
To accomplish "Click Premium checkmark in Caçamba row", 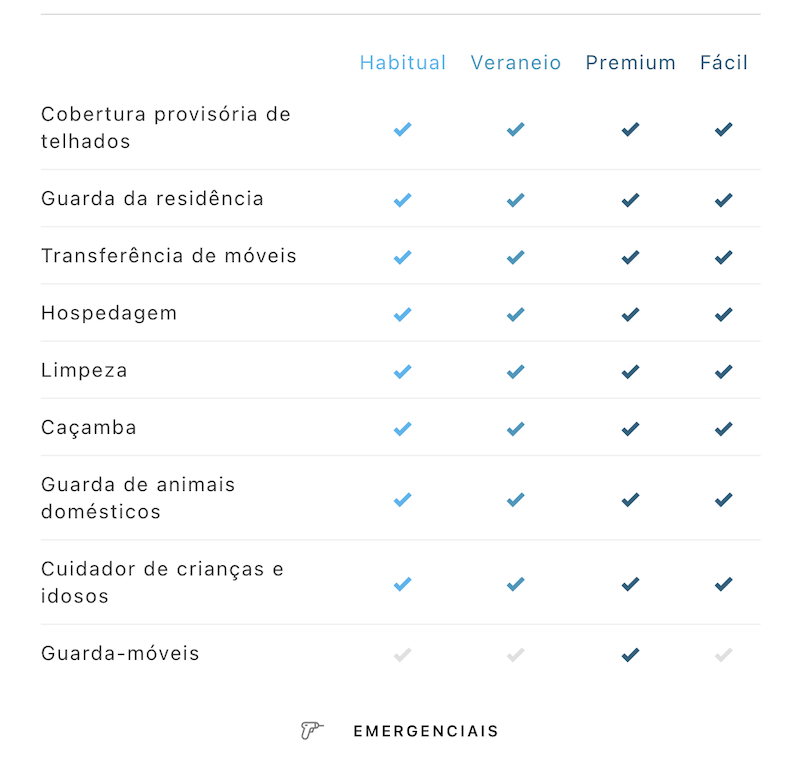I will coord(631,428).
